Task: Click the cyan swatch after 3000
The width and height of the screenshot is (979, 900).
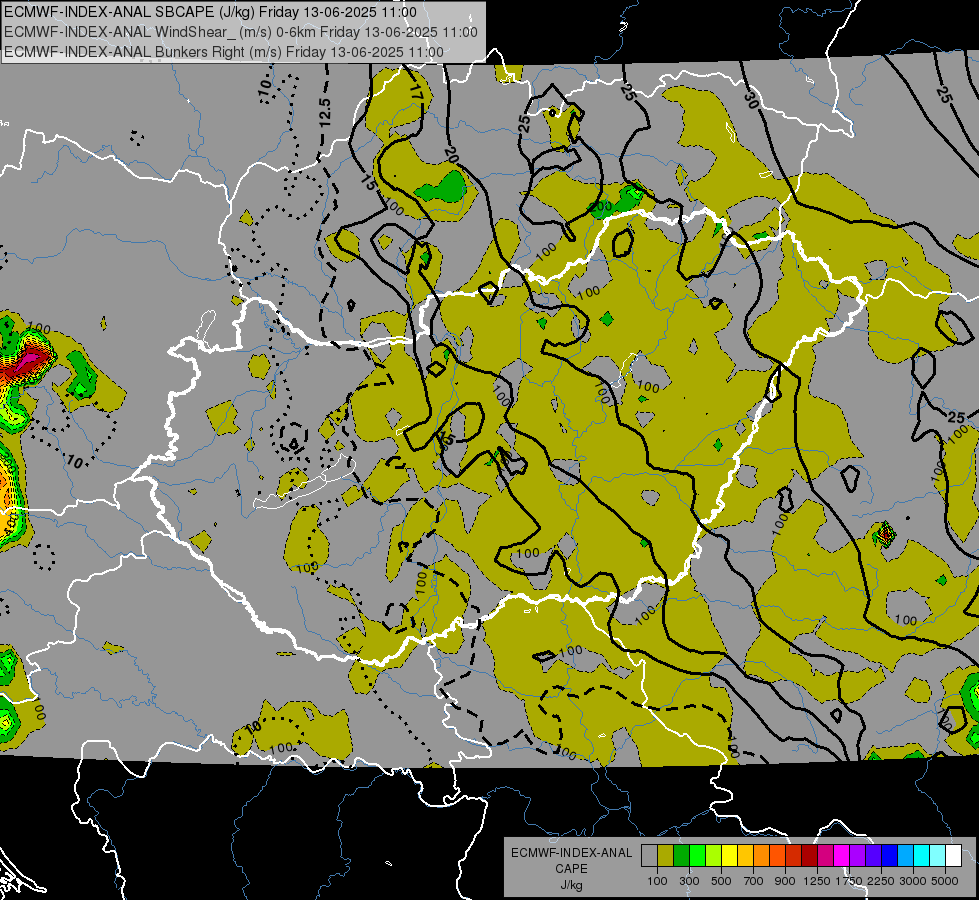Action: [x=922, y=856]
